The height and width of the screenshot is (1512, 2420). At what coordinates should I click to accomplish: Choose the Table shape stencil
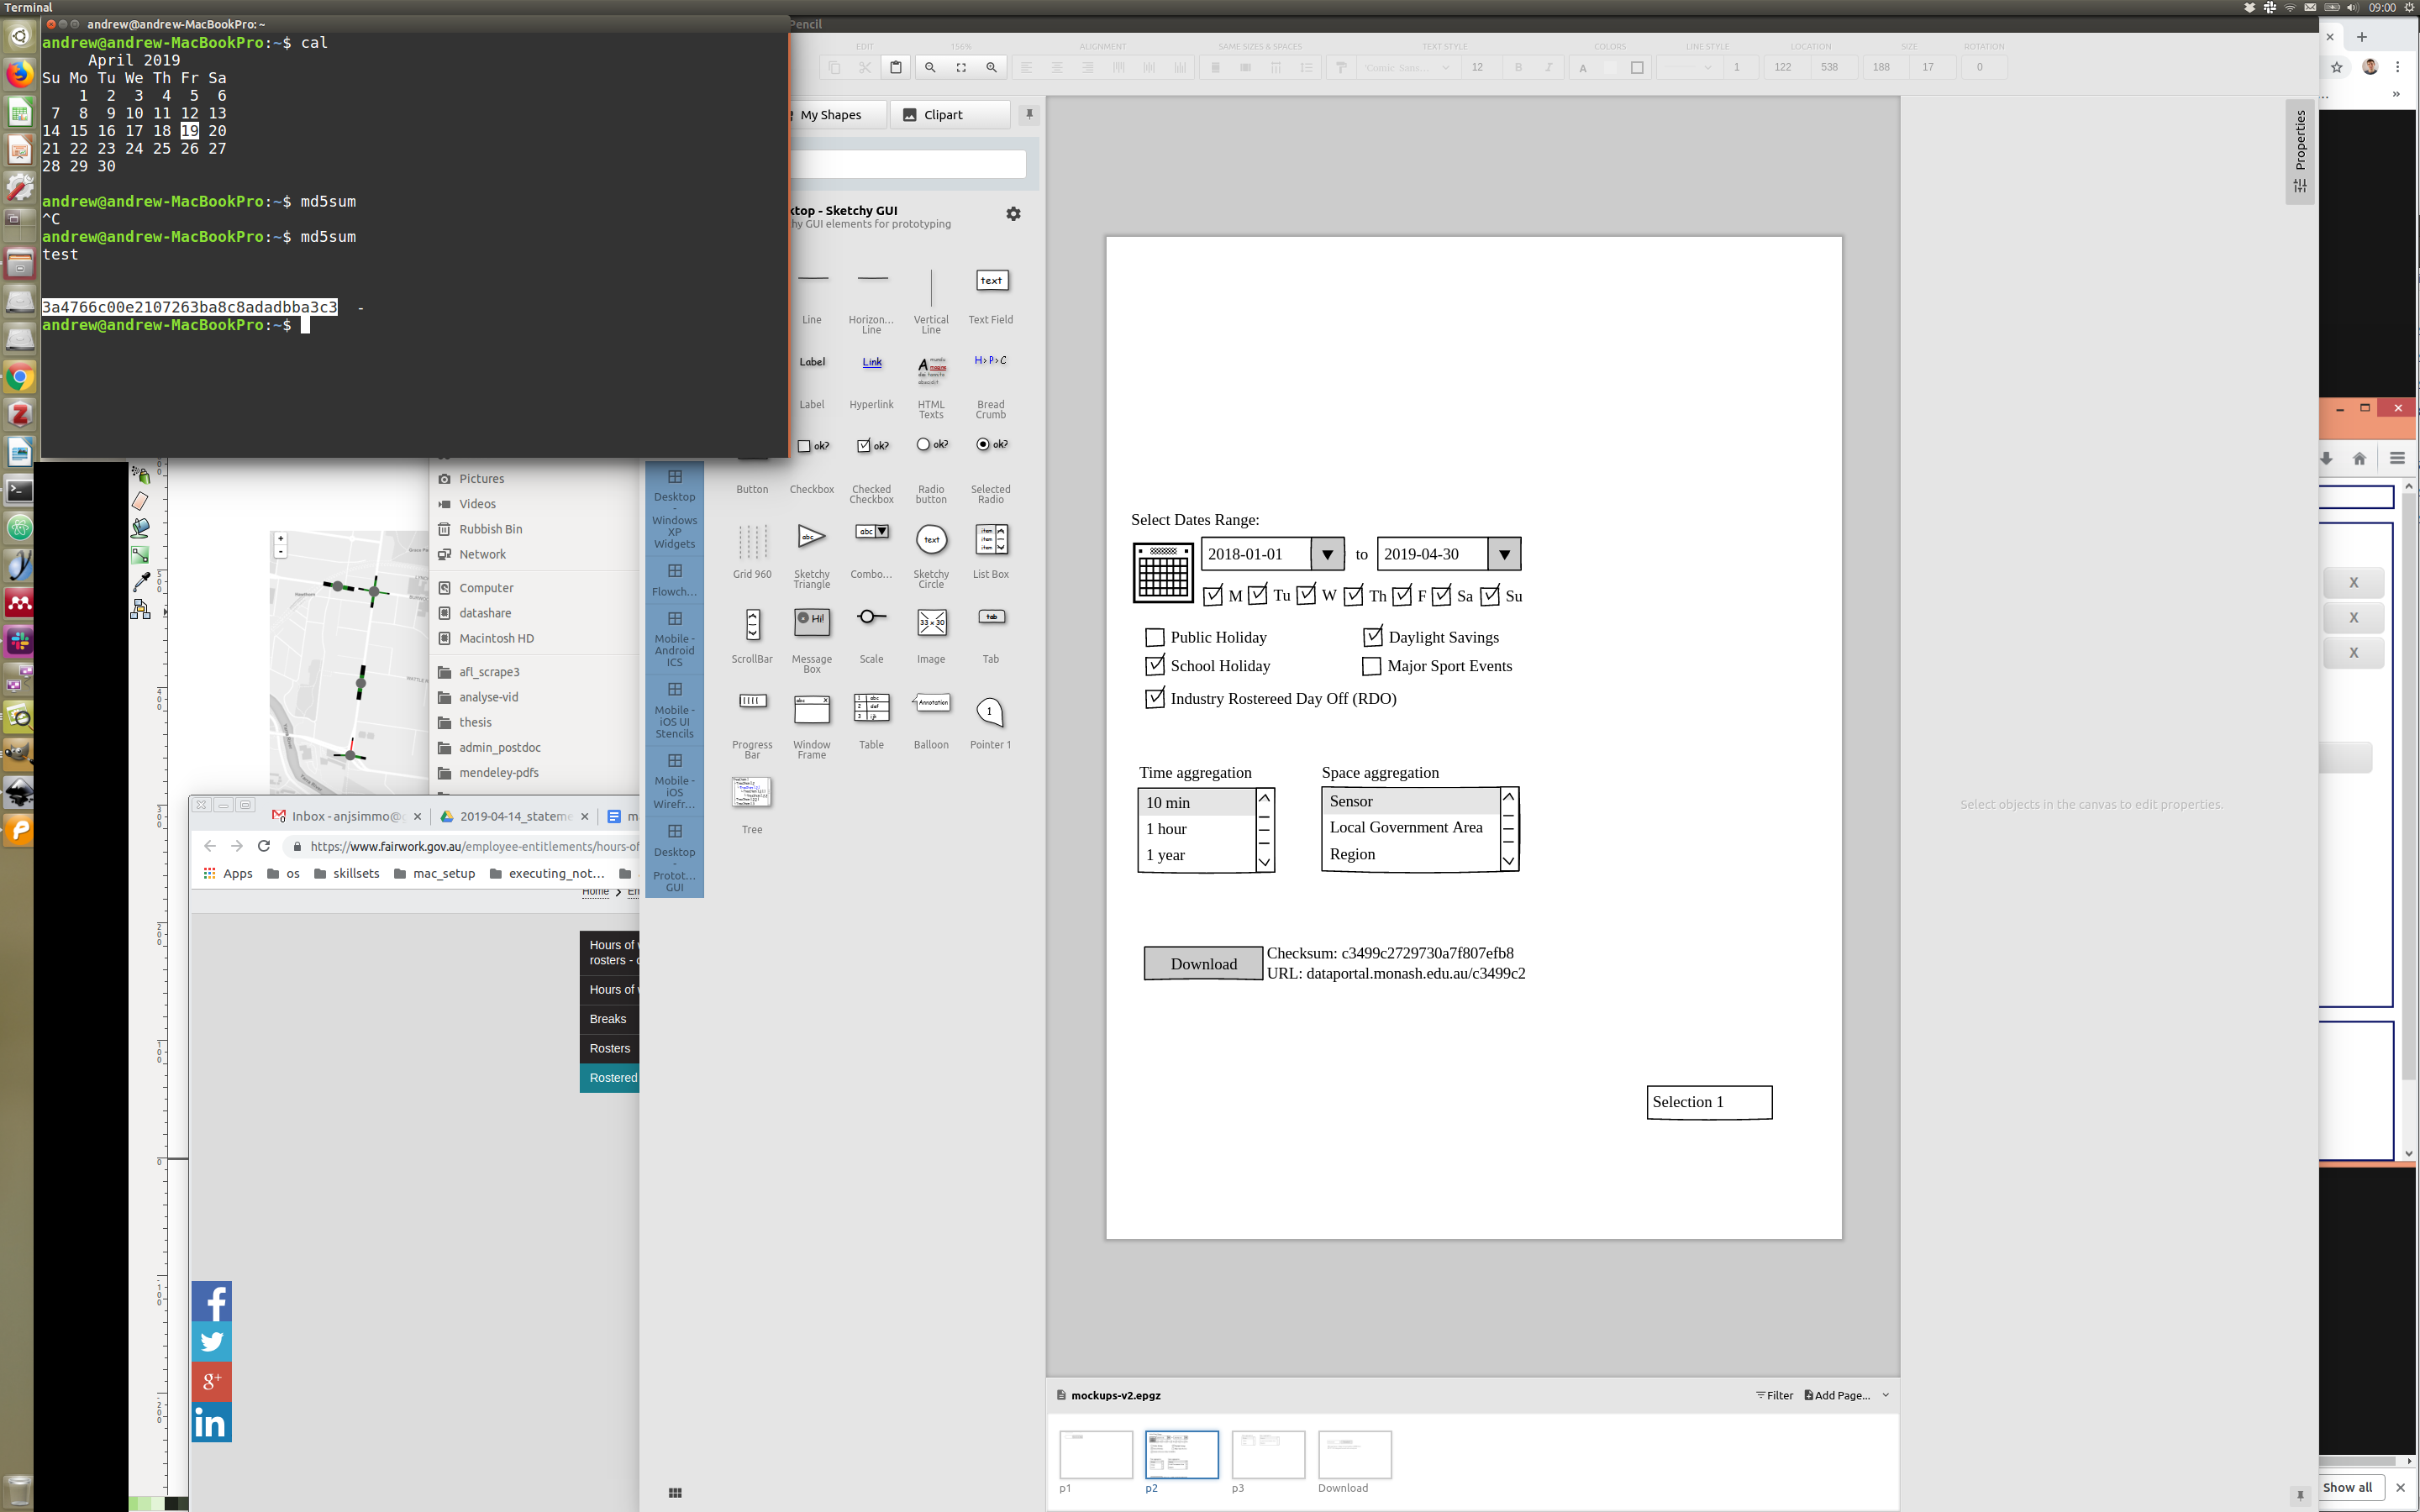tap(871, 709)
